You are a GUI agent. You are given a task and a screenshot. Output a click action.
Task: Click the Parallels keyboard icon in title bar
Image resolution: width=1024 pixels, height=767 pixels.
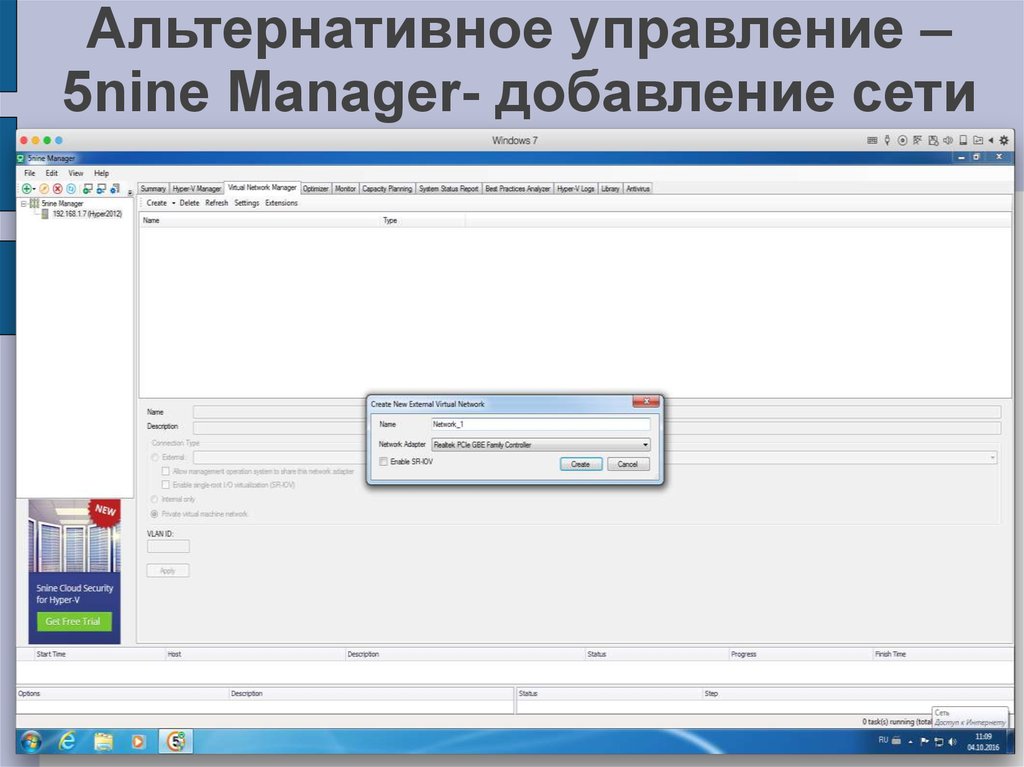[872, 140]
